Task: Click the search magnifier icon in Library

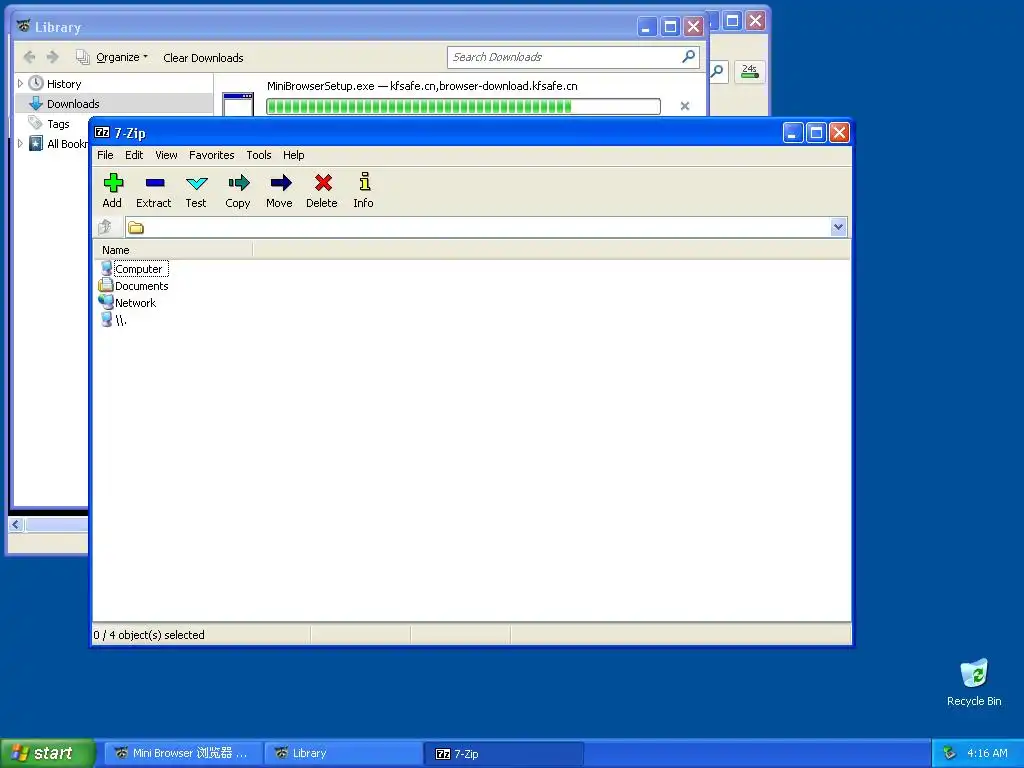Action: point(688,57)
